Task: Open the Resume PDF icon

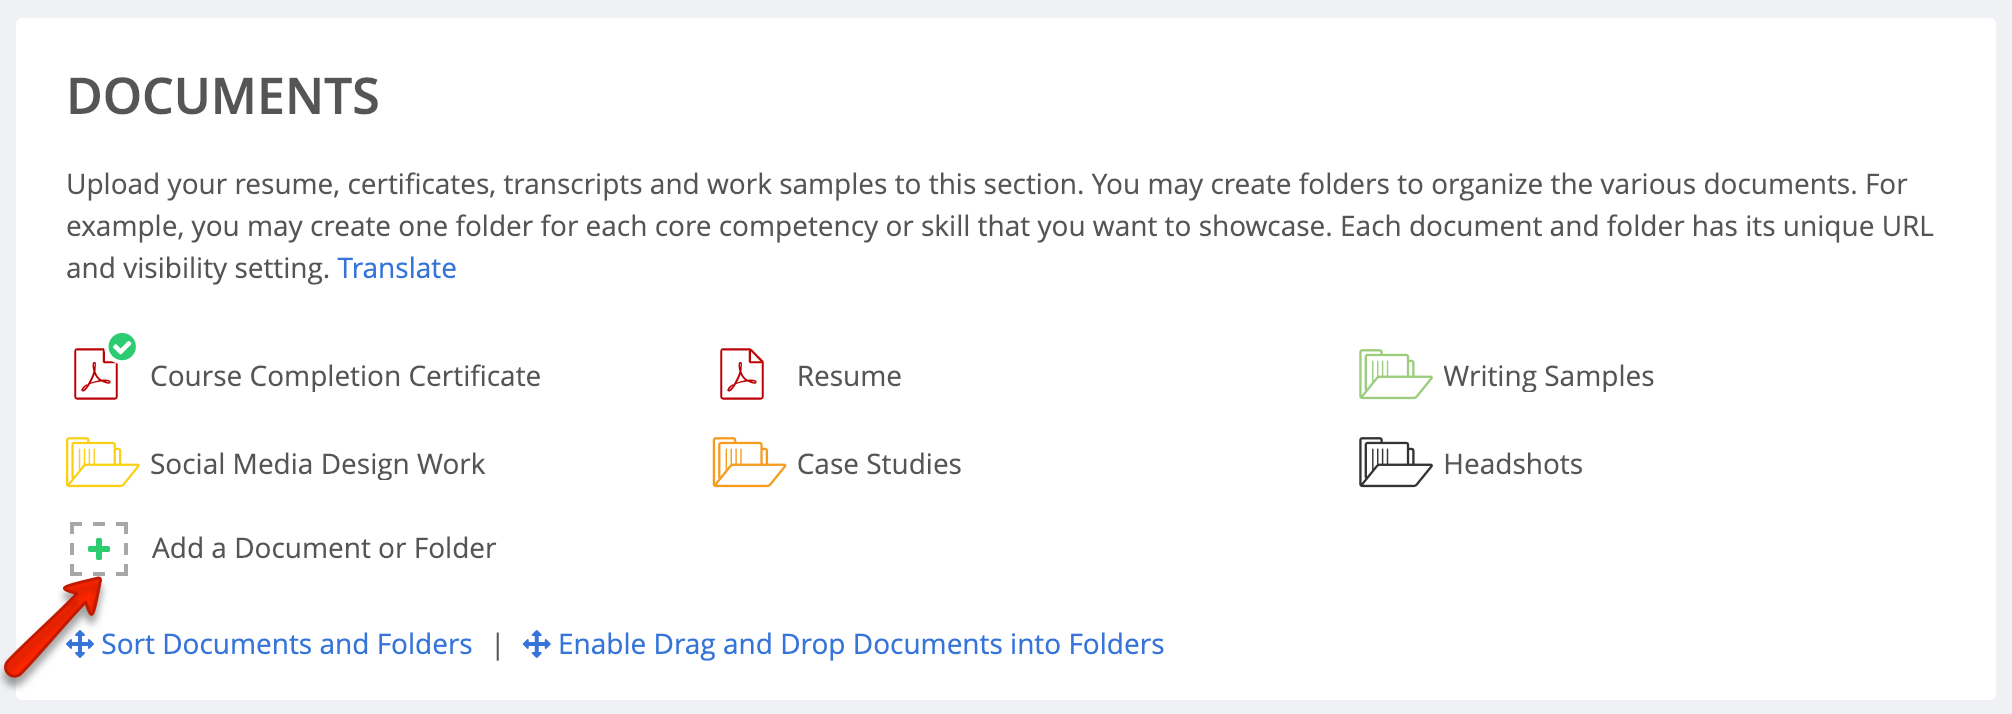Action: tap(742, 374)
